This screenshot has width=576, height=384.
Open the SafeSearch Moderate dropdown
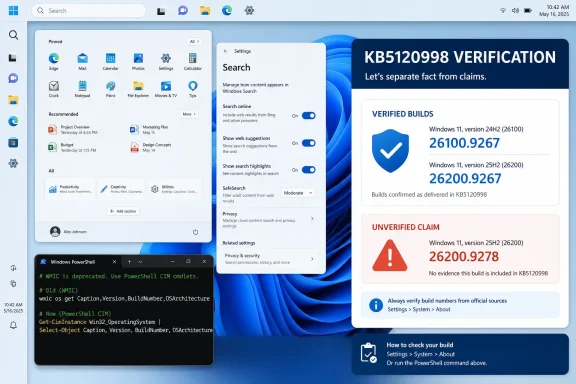pyautogui.click(x=298, y=193)
